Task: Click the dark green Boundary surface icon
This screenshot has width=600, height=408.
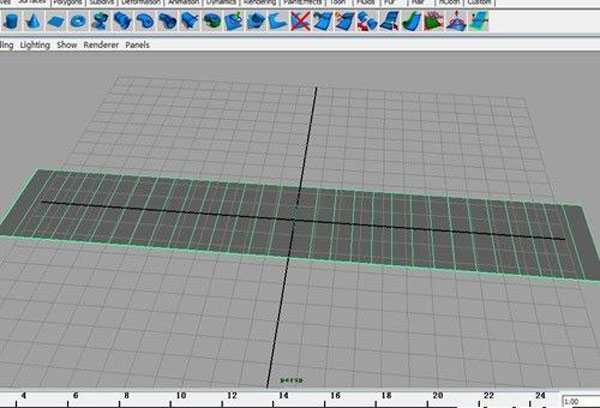Action: point(211,21)
